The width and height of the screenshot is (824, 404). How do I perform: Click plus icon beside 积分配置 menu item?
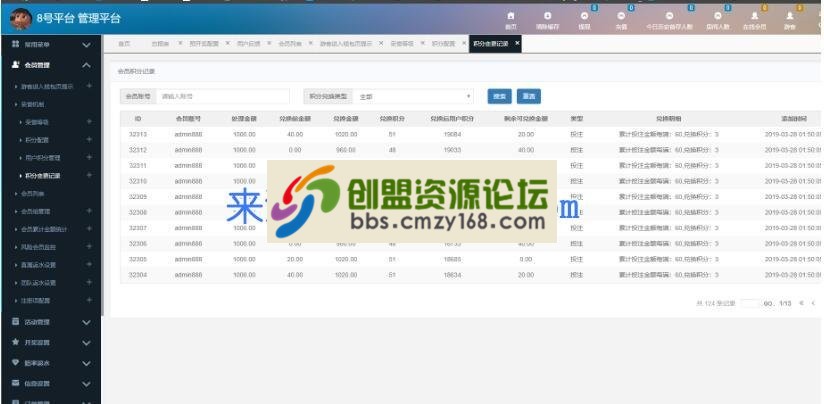pyautogui.click(x=89, y=140)
